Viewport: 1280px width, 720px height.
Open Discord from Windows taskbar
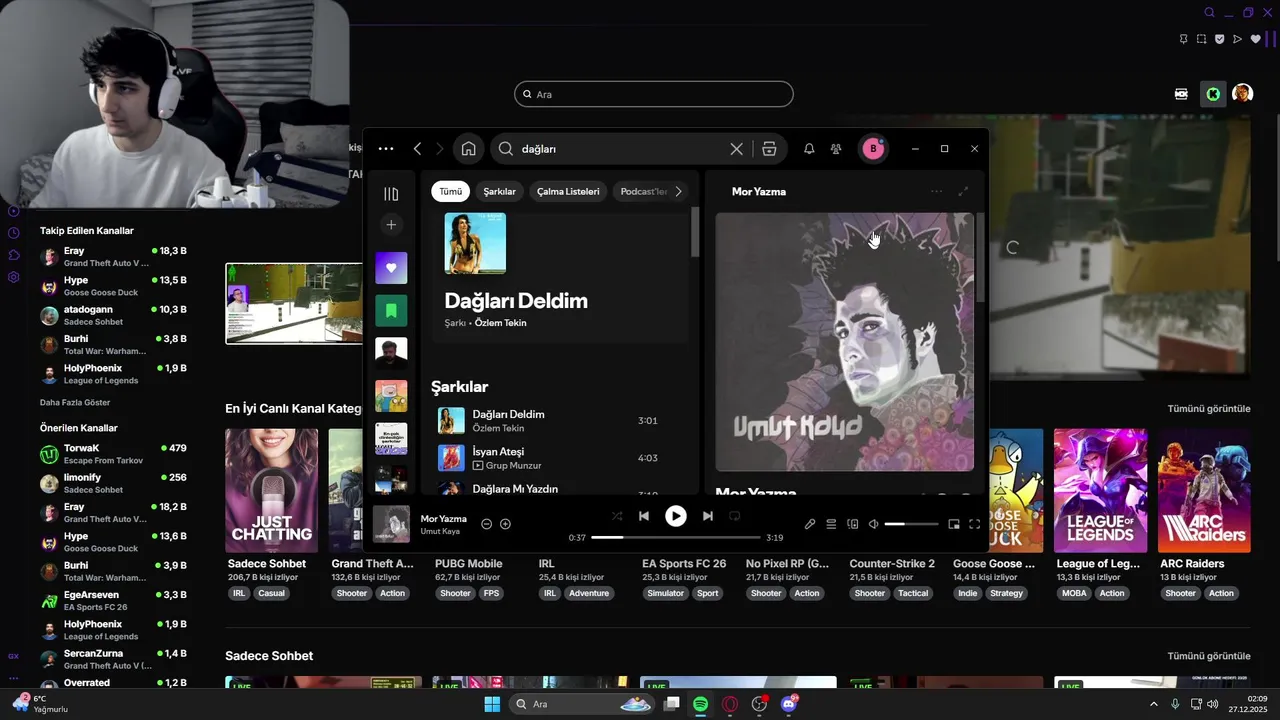[789, 704]
